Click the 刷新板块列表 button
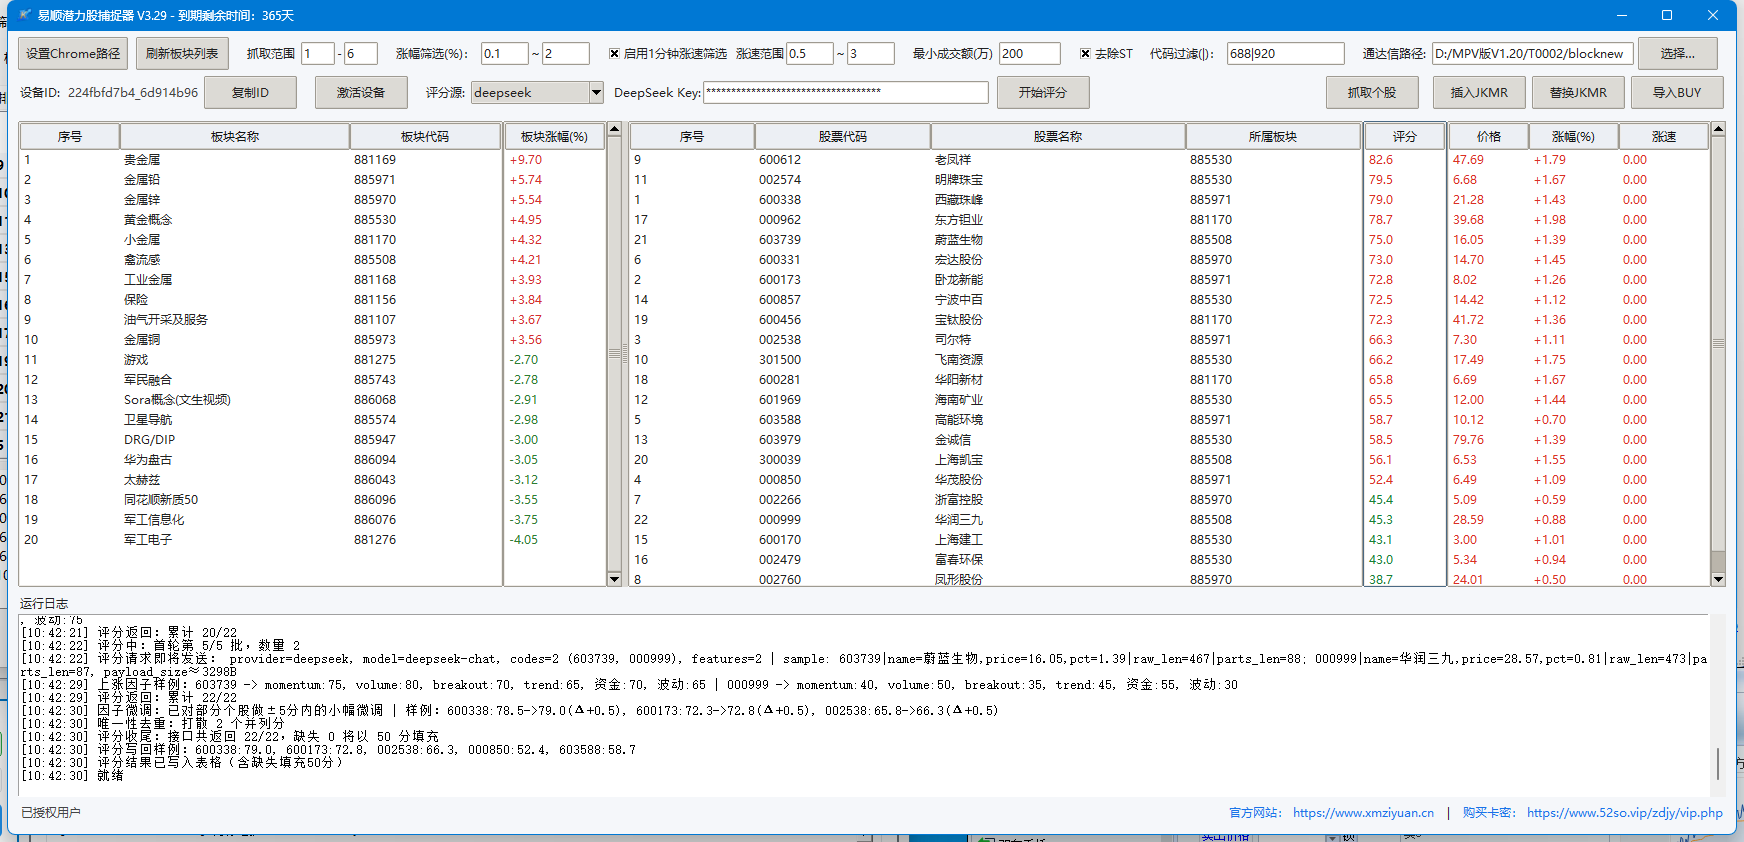The width and height of the screenshot is (1744, 842). point(182,54)
